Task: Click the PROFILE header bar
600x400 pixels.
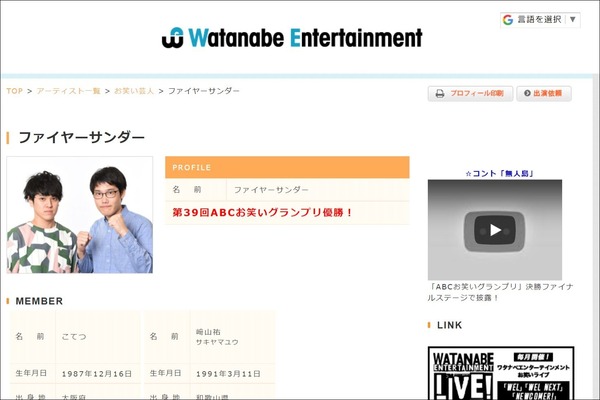Action: coord(287,167)
